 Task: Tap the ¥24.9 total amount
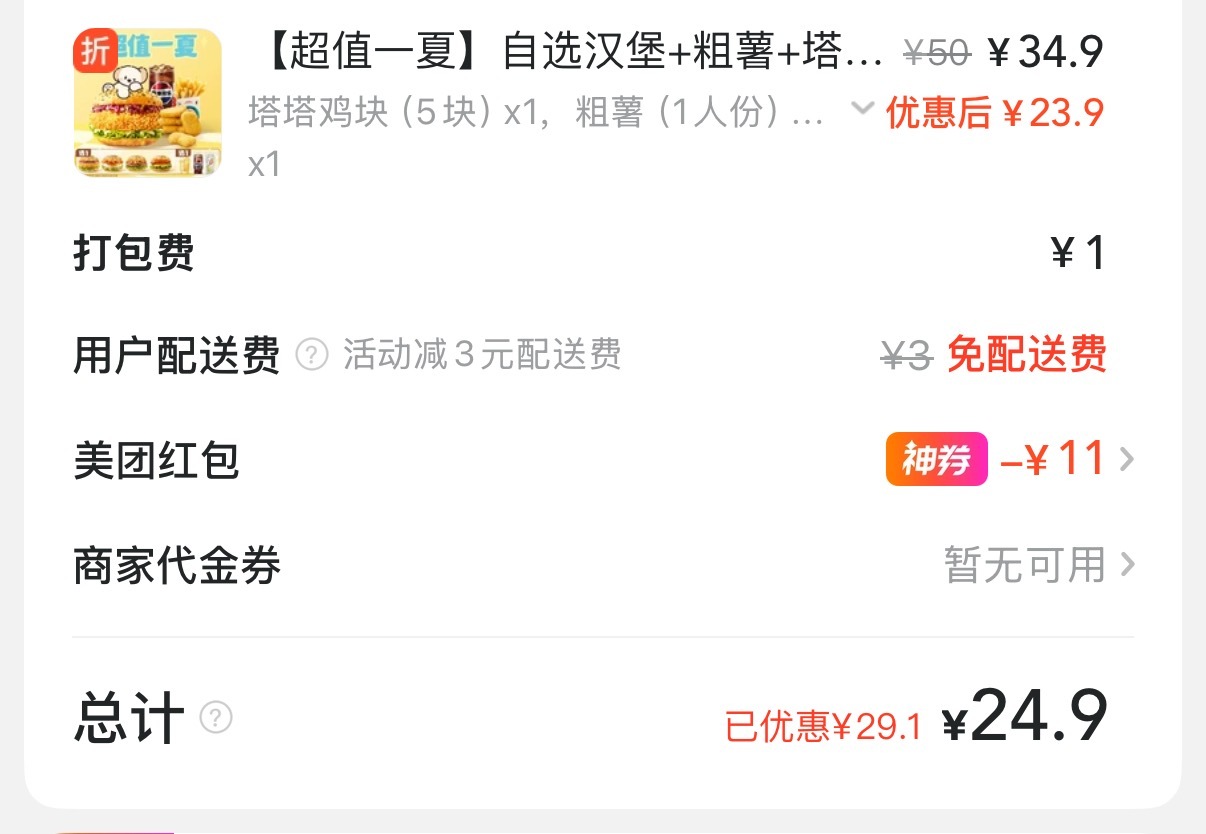[1025, 716]
